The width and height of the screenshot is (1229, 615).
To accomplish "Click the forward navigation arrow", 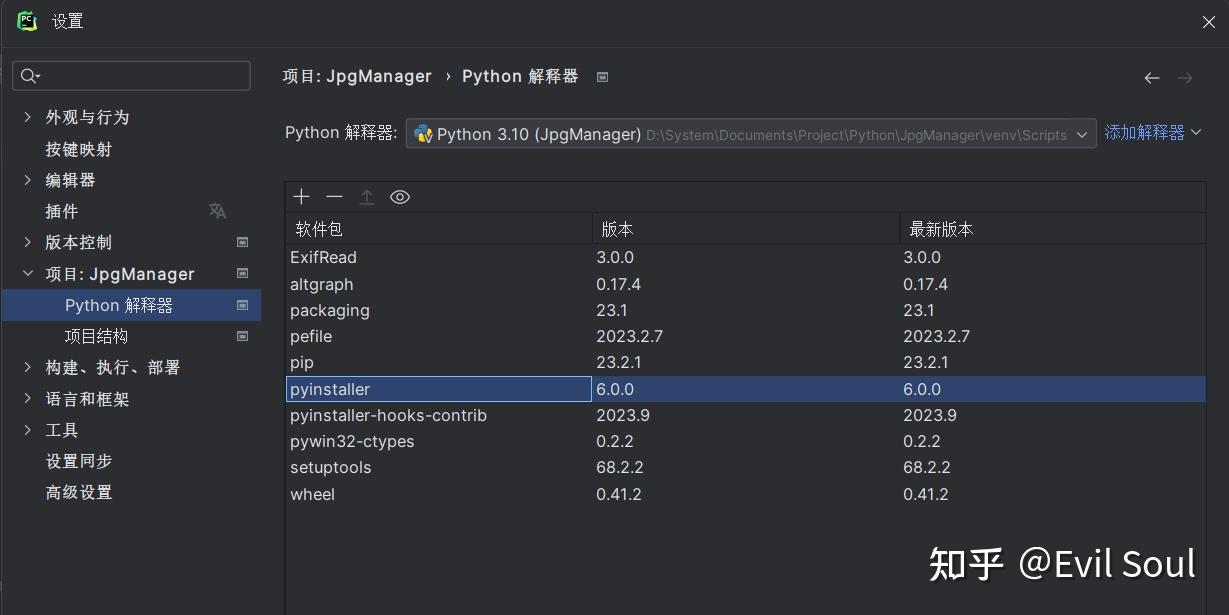I will pos(1185,78).
